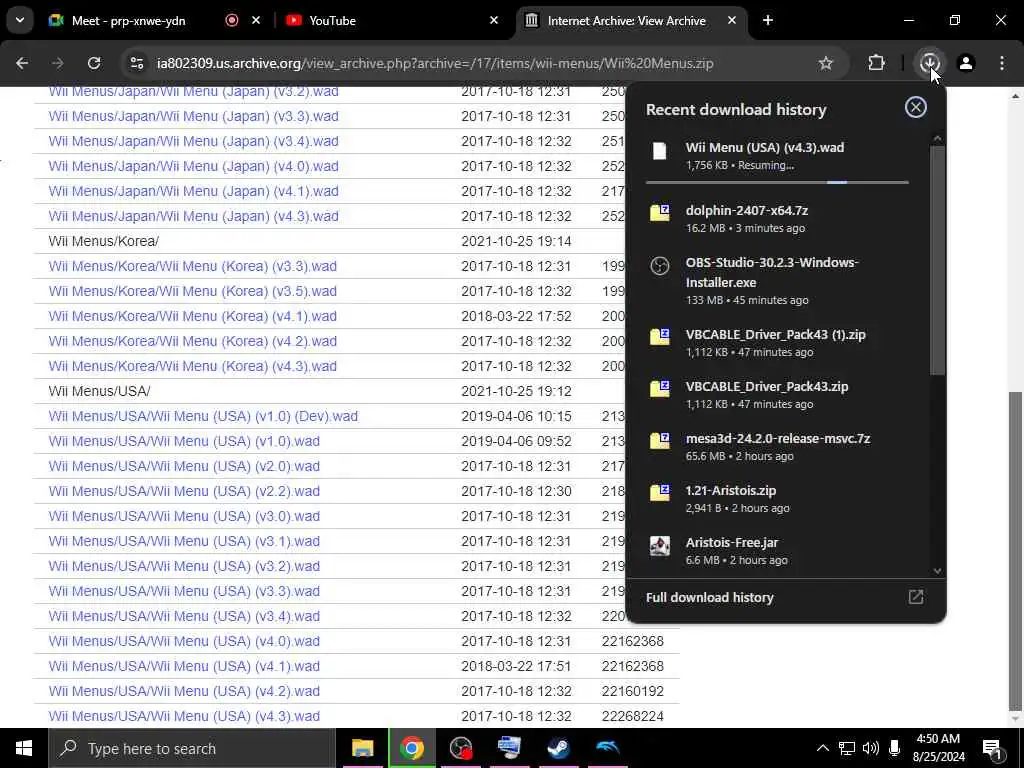The image size is (1024, 768).
Task: Switch to the YouTube tab
Action: click(332, 20)
